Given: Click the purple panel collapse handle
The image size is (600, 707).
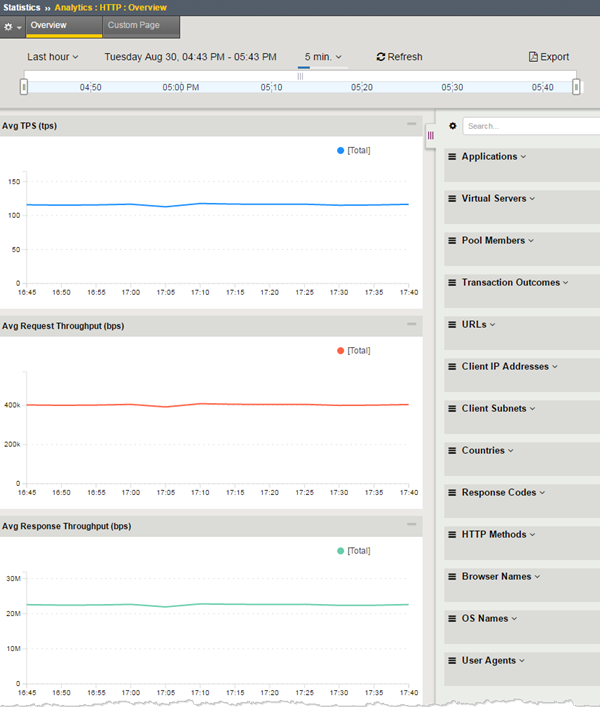Looking at the screenshot, I should tap(431, 135).
